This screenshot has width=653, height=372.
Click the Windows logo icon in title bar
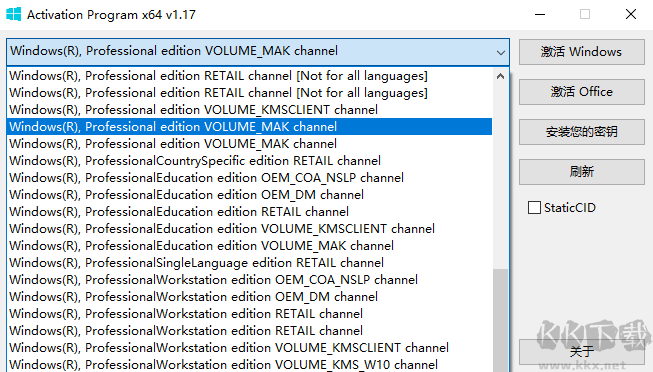tap(13, 14)
